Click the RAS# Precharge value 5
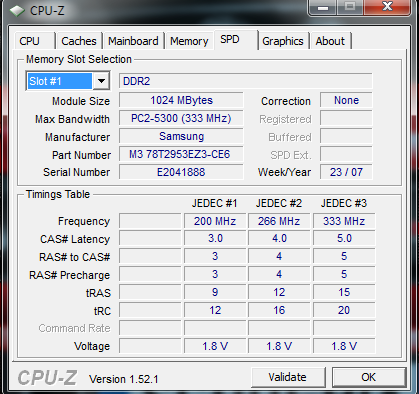419x394 pixels. (344, 274)
